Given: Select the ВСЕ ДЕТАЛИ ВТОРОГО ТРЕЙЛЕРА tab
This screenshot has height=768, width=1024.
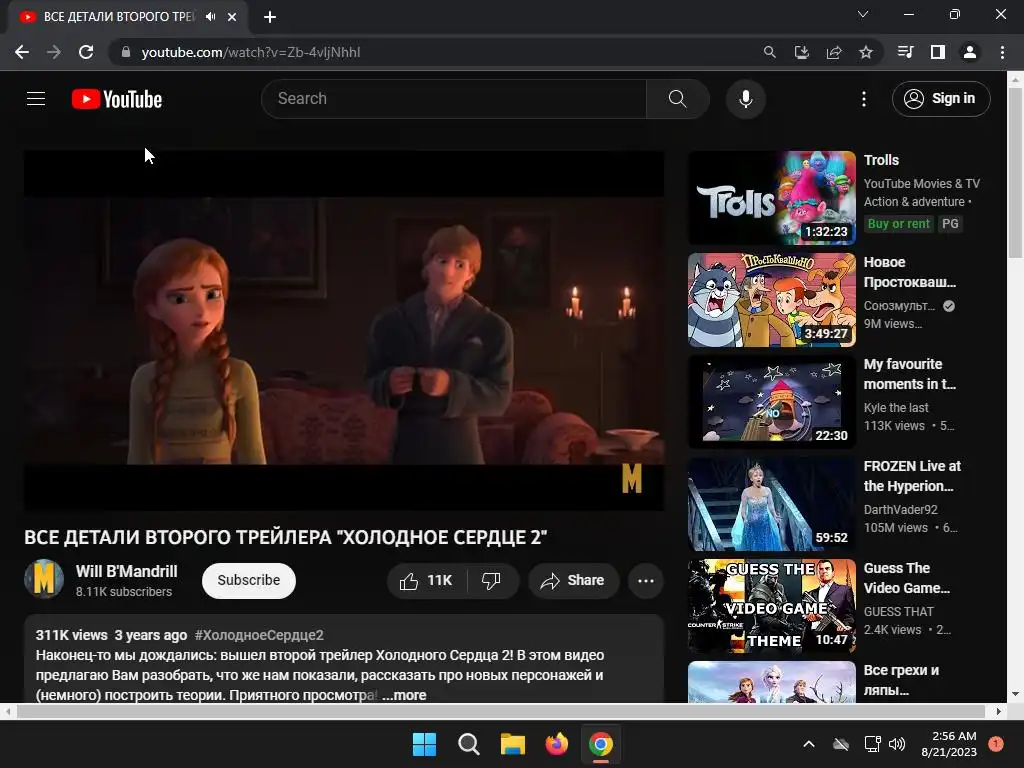Looking at the screenshot, I should tap(119, 17).
